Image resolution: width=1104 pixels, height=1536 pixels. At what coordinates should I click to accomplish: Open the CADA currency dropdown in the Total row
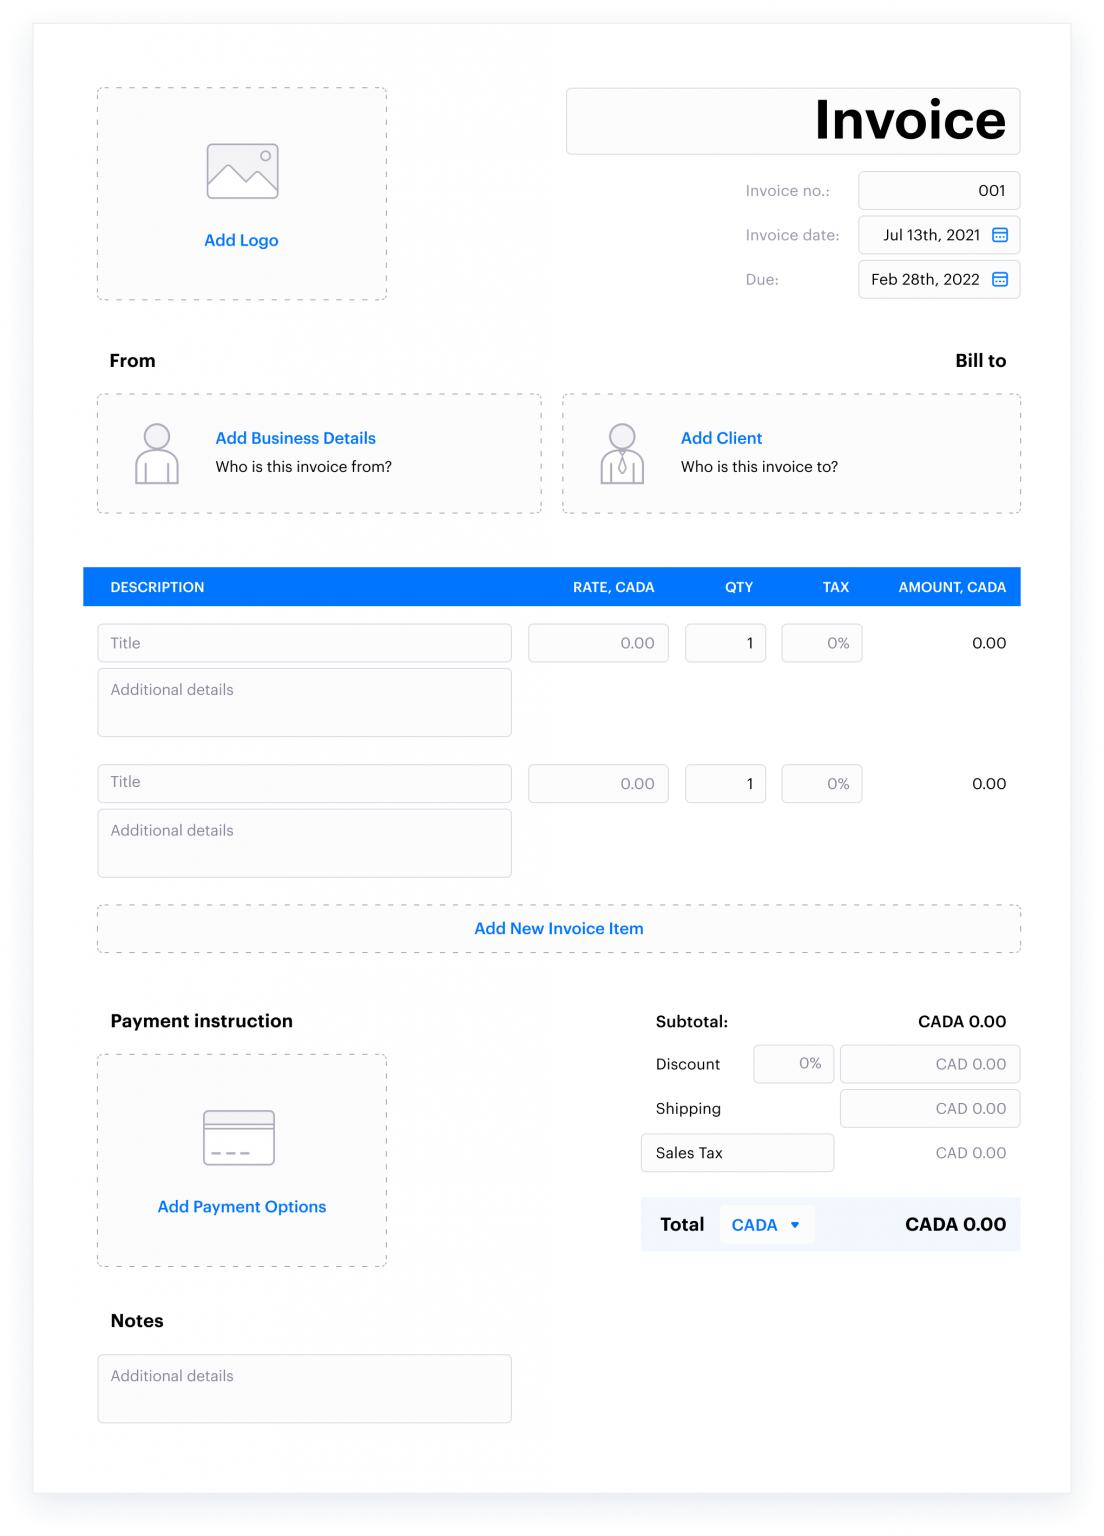(x=766, y=1224)
